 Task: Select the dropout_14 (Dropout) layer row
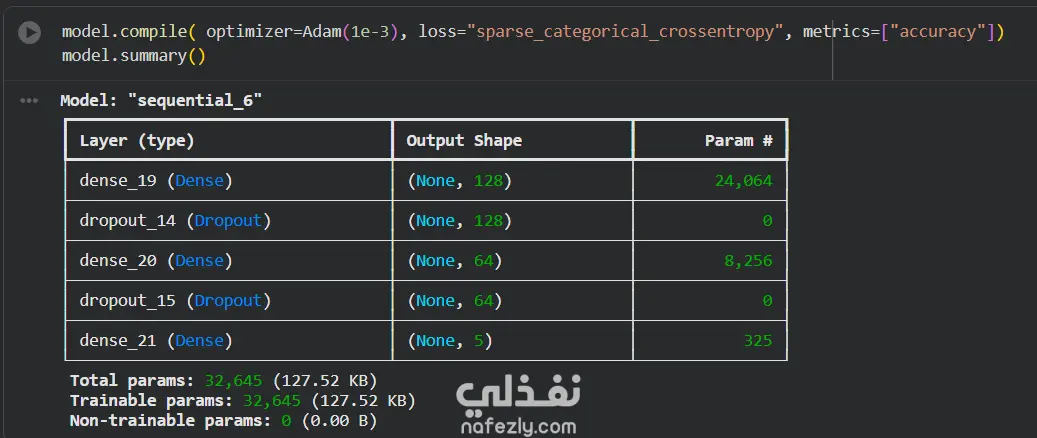click(426, 220)
